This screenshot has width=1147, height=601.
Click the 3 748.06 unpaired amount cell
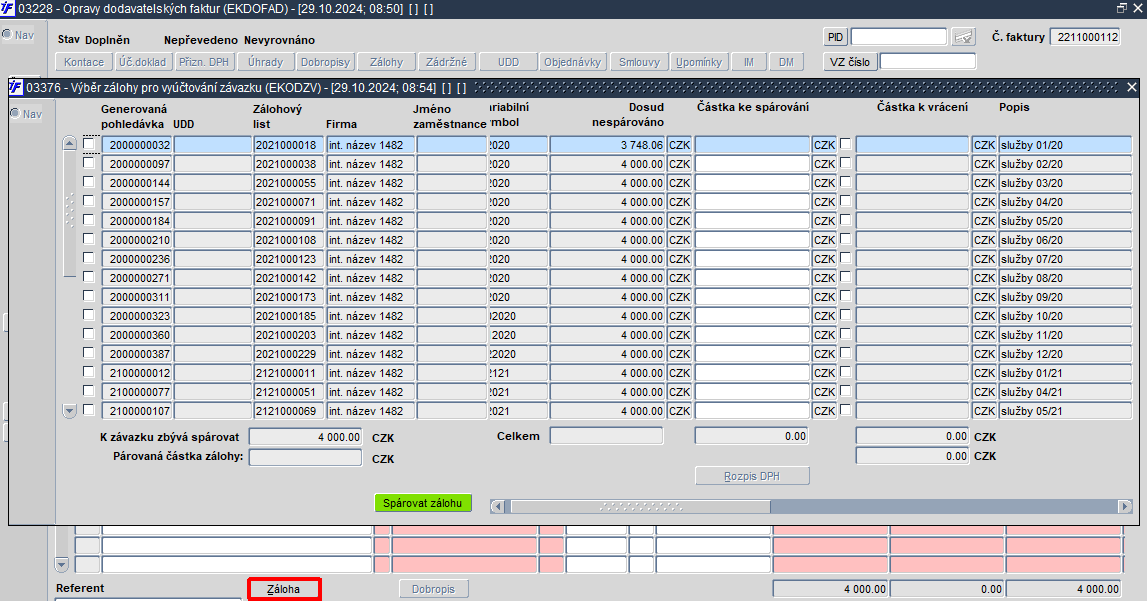coord(607,145)
